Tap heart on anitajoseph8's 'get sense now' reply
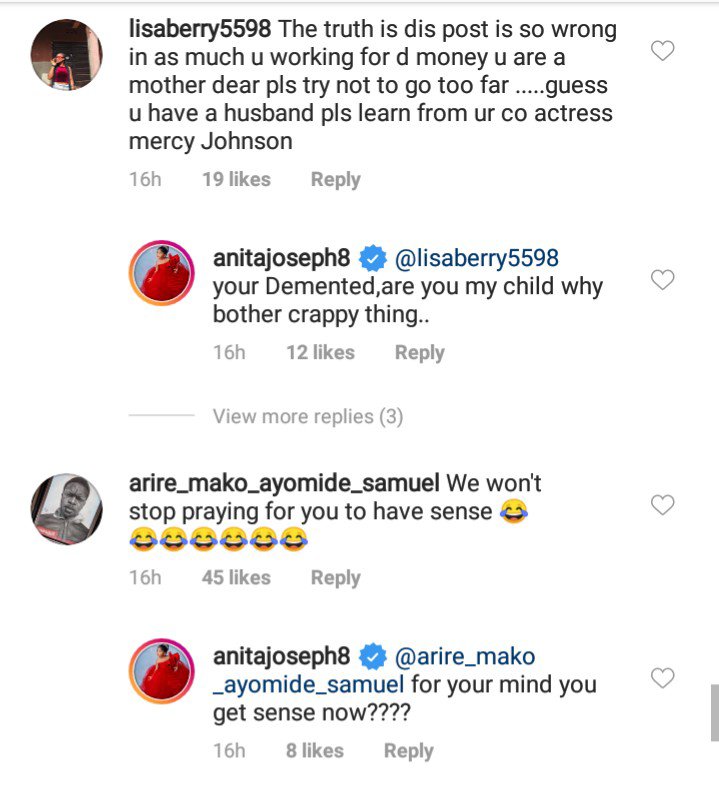 tap(662, 678)
